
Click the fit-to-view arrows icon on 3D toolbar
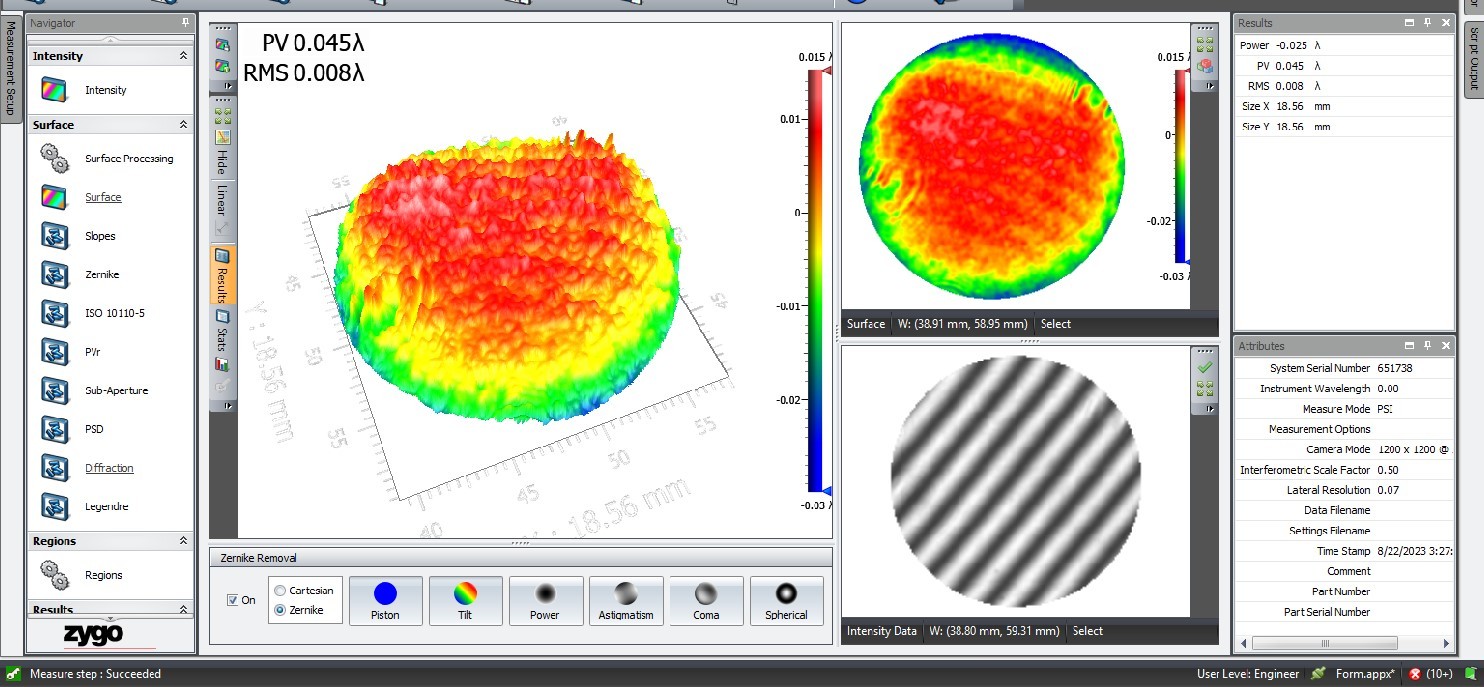tap(222, 116)
